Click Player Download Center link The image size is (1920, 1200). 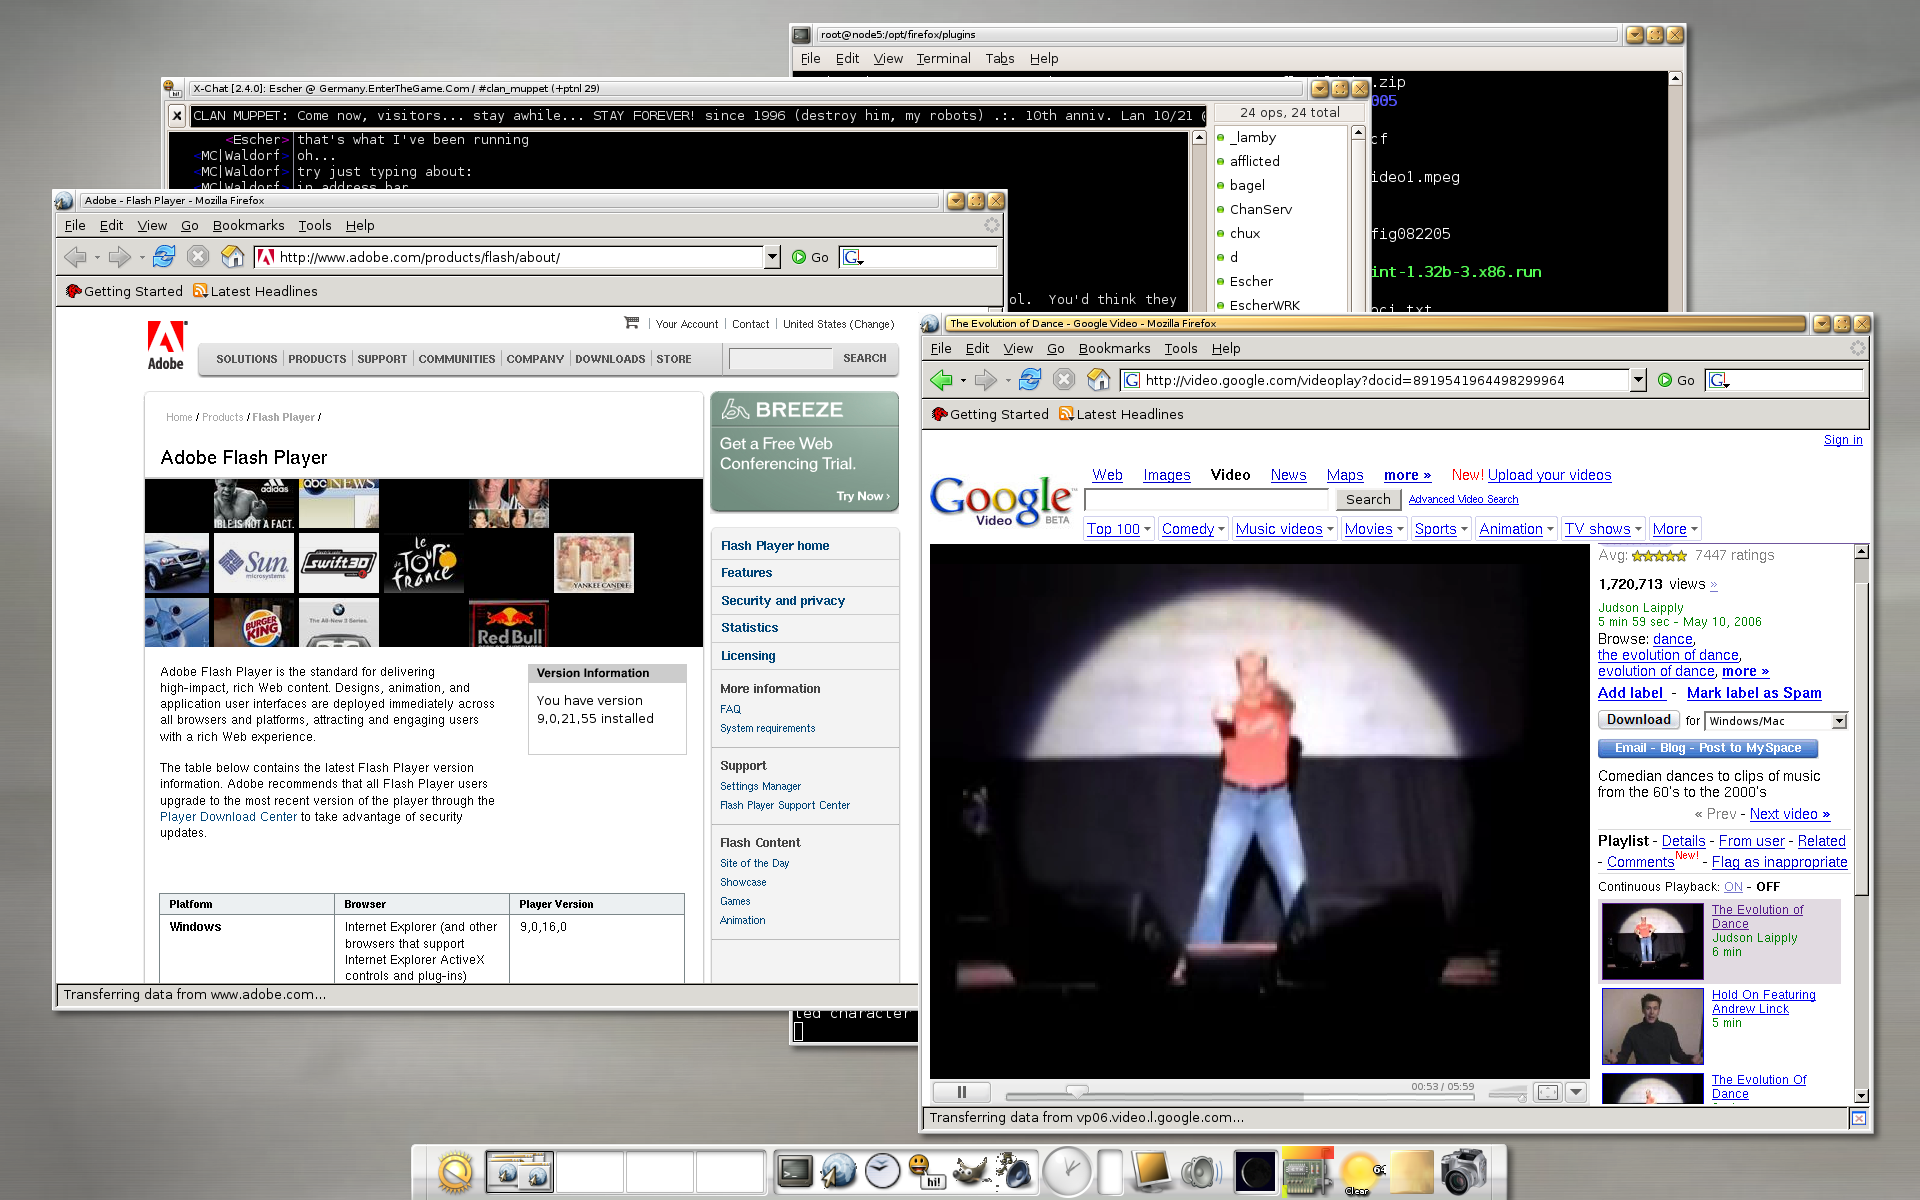[228, 817]
